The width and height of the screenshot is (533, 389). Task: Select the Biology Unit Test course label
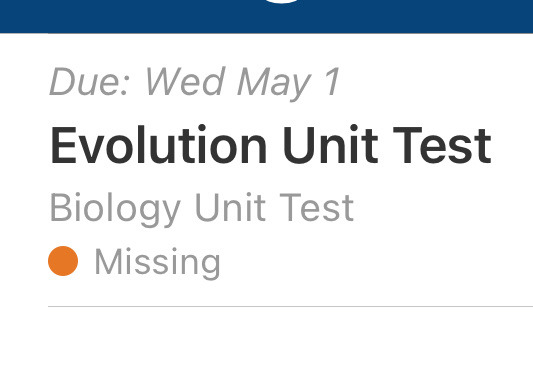coord(202,209)
